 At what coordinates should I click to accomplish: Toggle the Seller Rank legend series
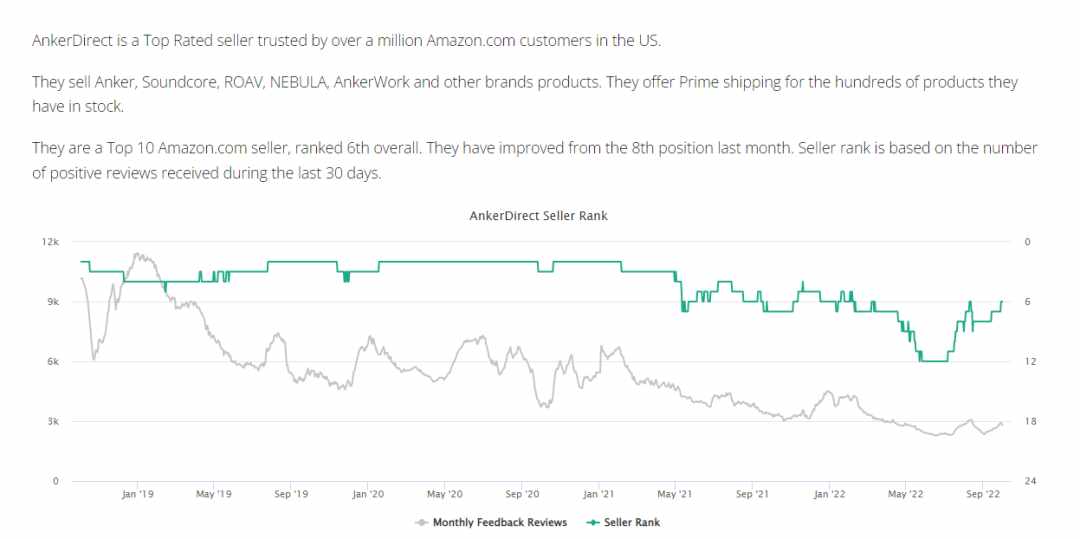[x=623, y=522]
